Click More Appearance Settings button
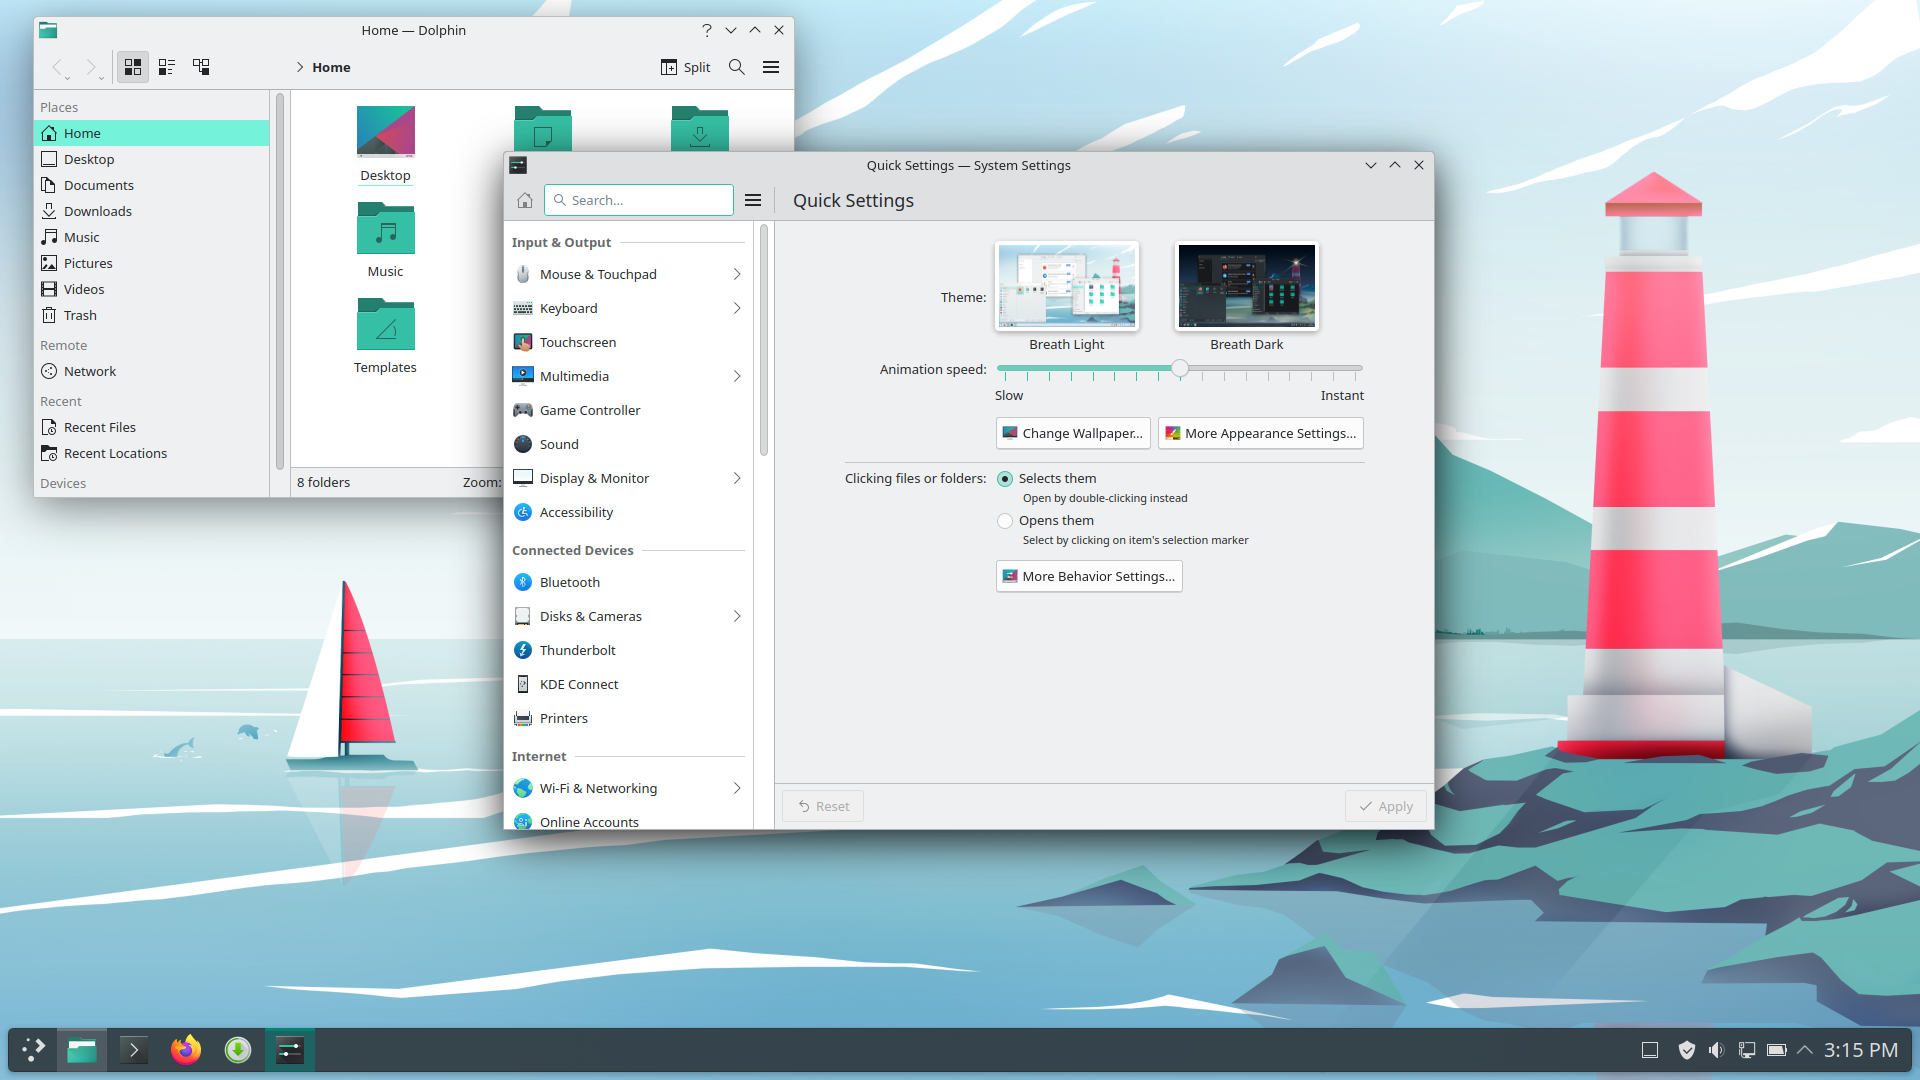 (1261, 433)
